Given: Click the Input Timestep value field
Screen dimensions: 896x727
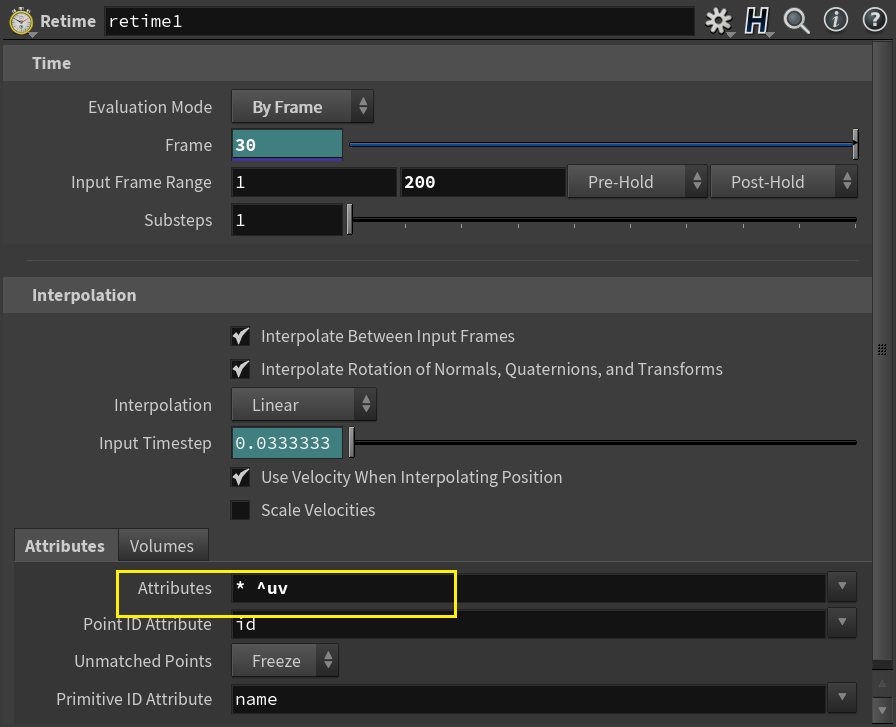Looking at the screenshot, I should (287, 443).
